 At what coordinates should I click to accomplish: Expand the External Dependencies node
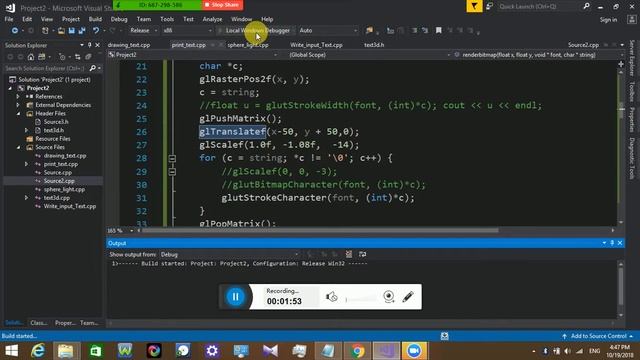pyautogui.click(x=18, y=105)
